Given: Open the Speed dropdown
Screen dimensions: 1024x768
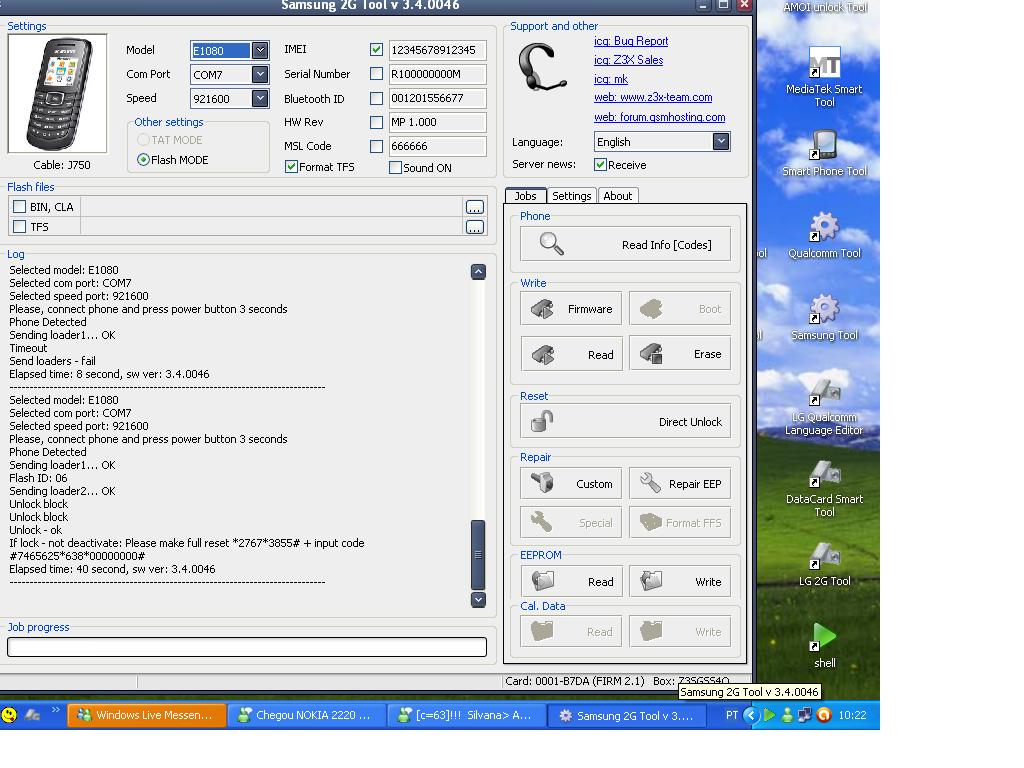Looking at the screenshot, I should click(x=260, y=99).
